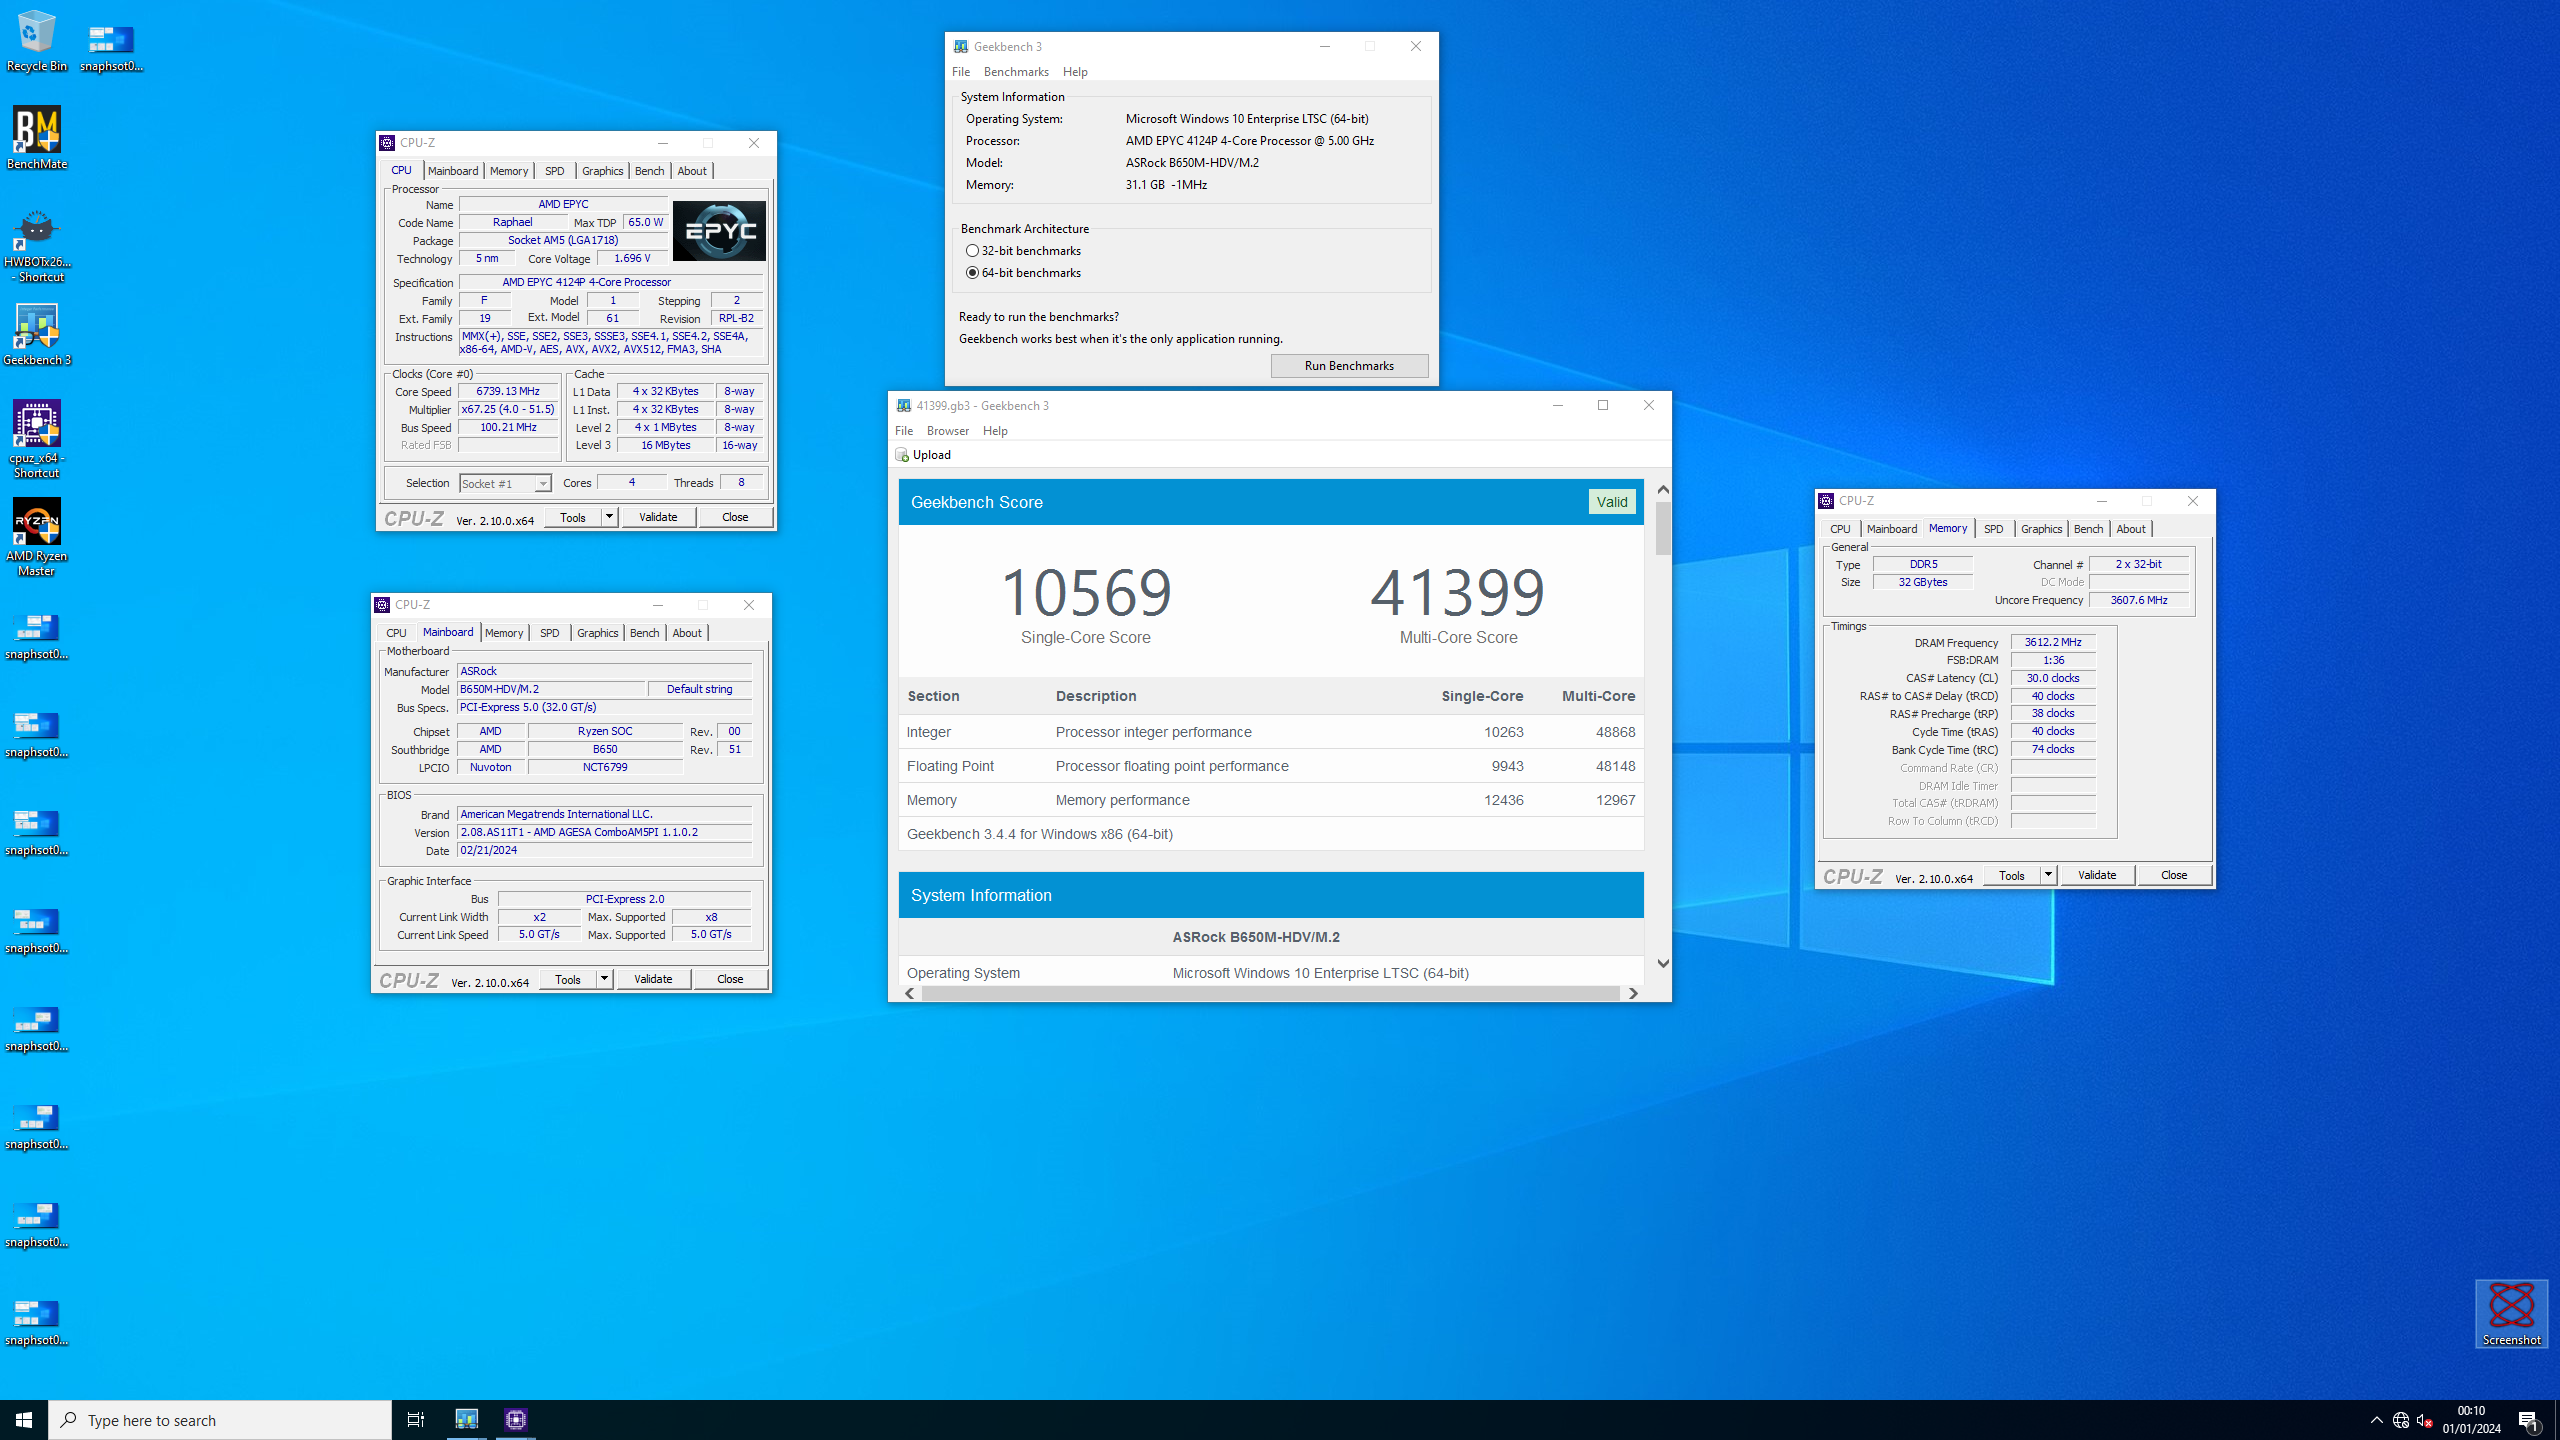Select the Geekbench taskbar app icon
Viewport: 2560px width, 1440px height.
[466, 1420]
